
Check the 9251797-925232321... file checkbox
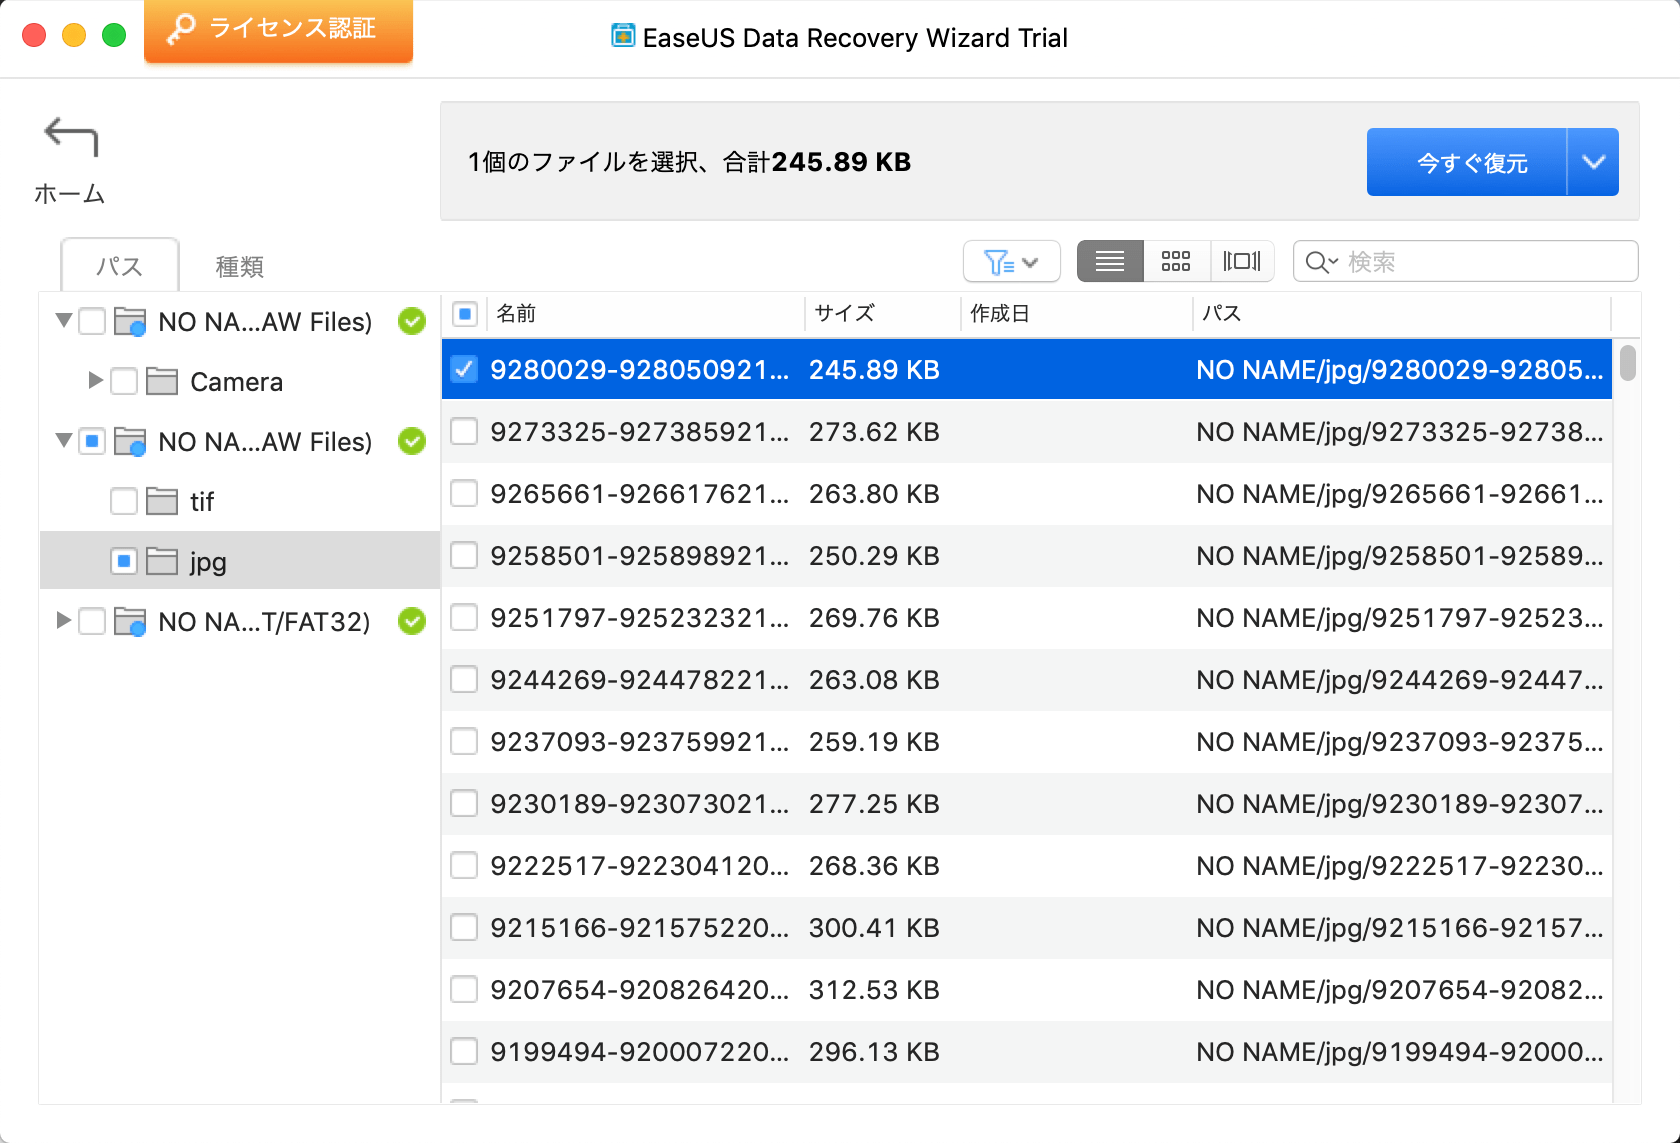point(464,617)
